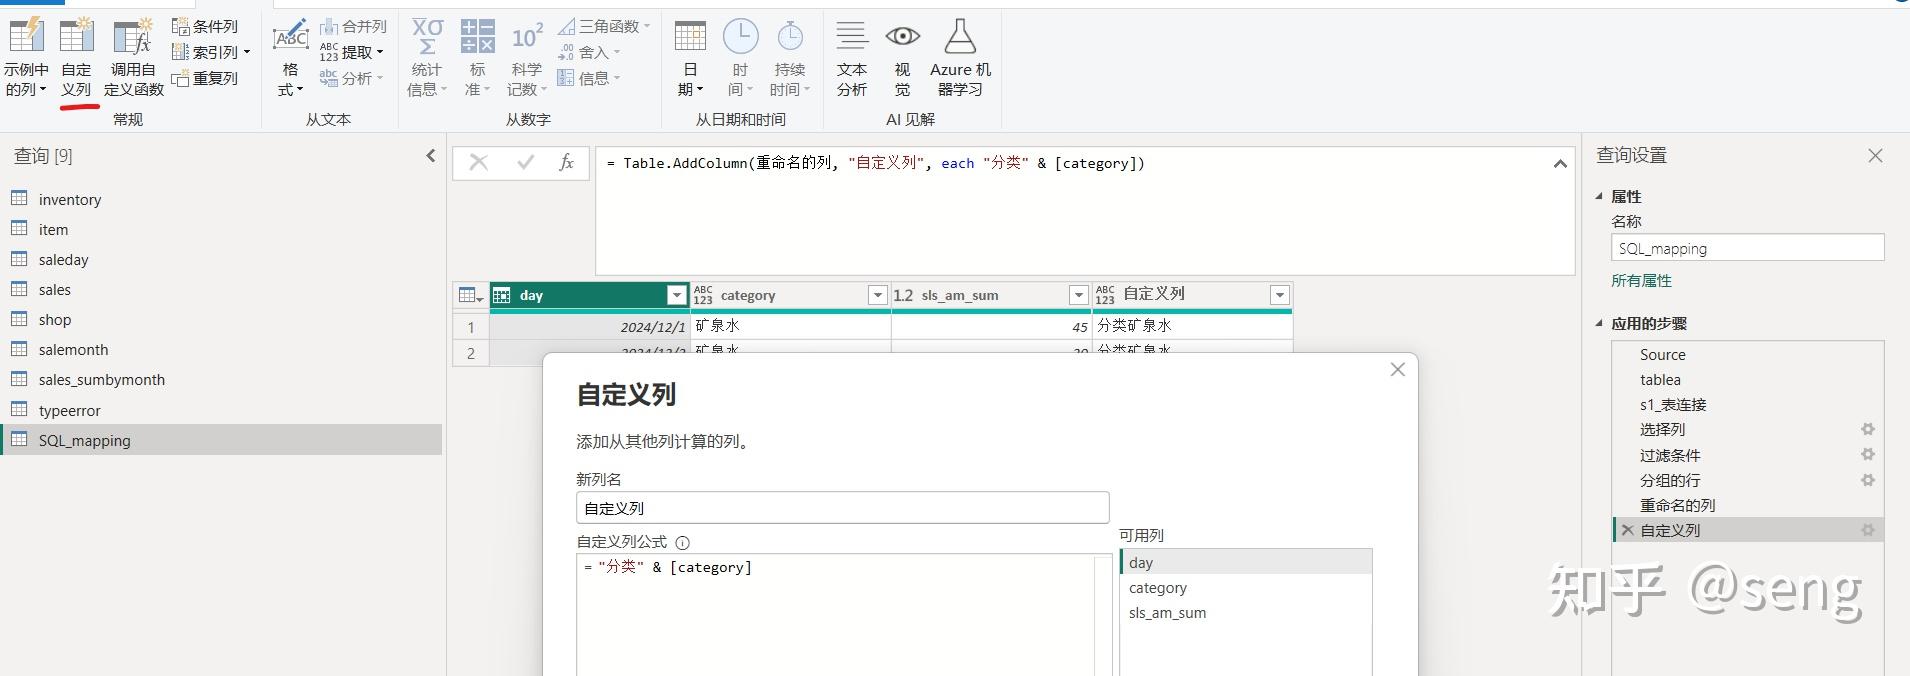
Task: Click the Date (日期) calendar icon
Action: tap(690, 36)
